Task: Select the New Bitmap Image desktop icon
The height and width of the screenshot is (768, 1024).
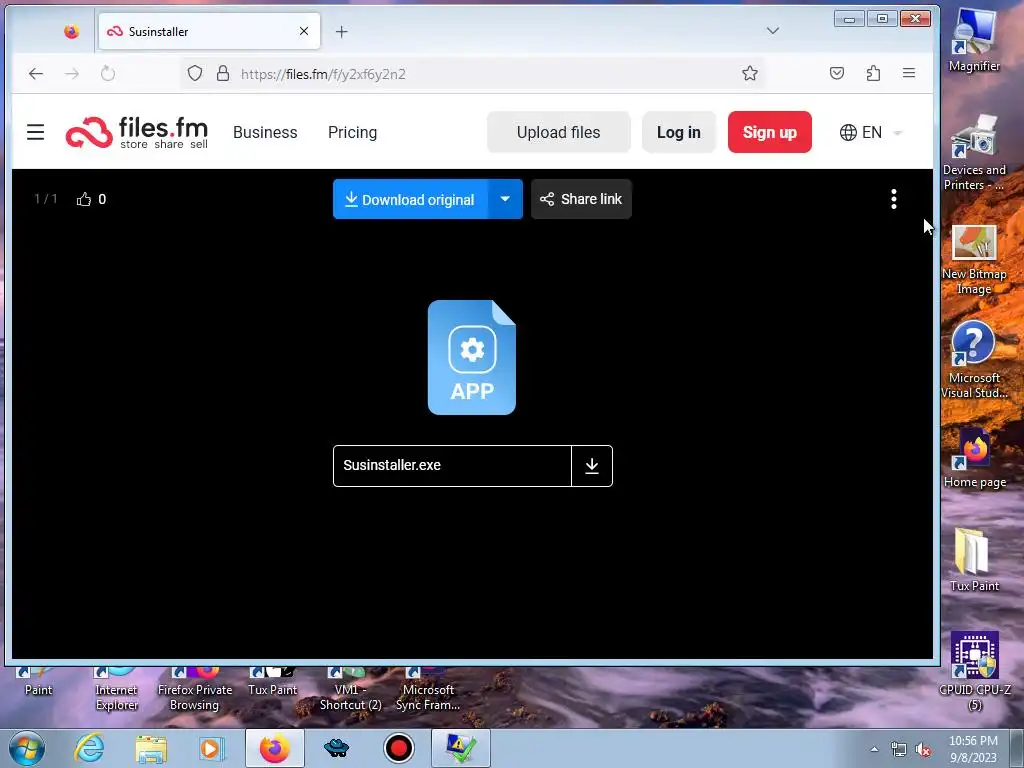Action: pyautogui.click(x=974, y=259)
